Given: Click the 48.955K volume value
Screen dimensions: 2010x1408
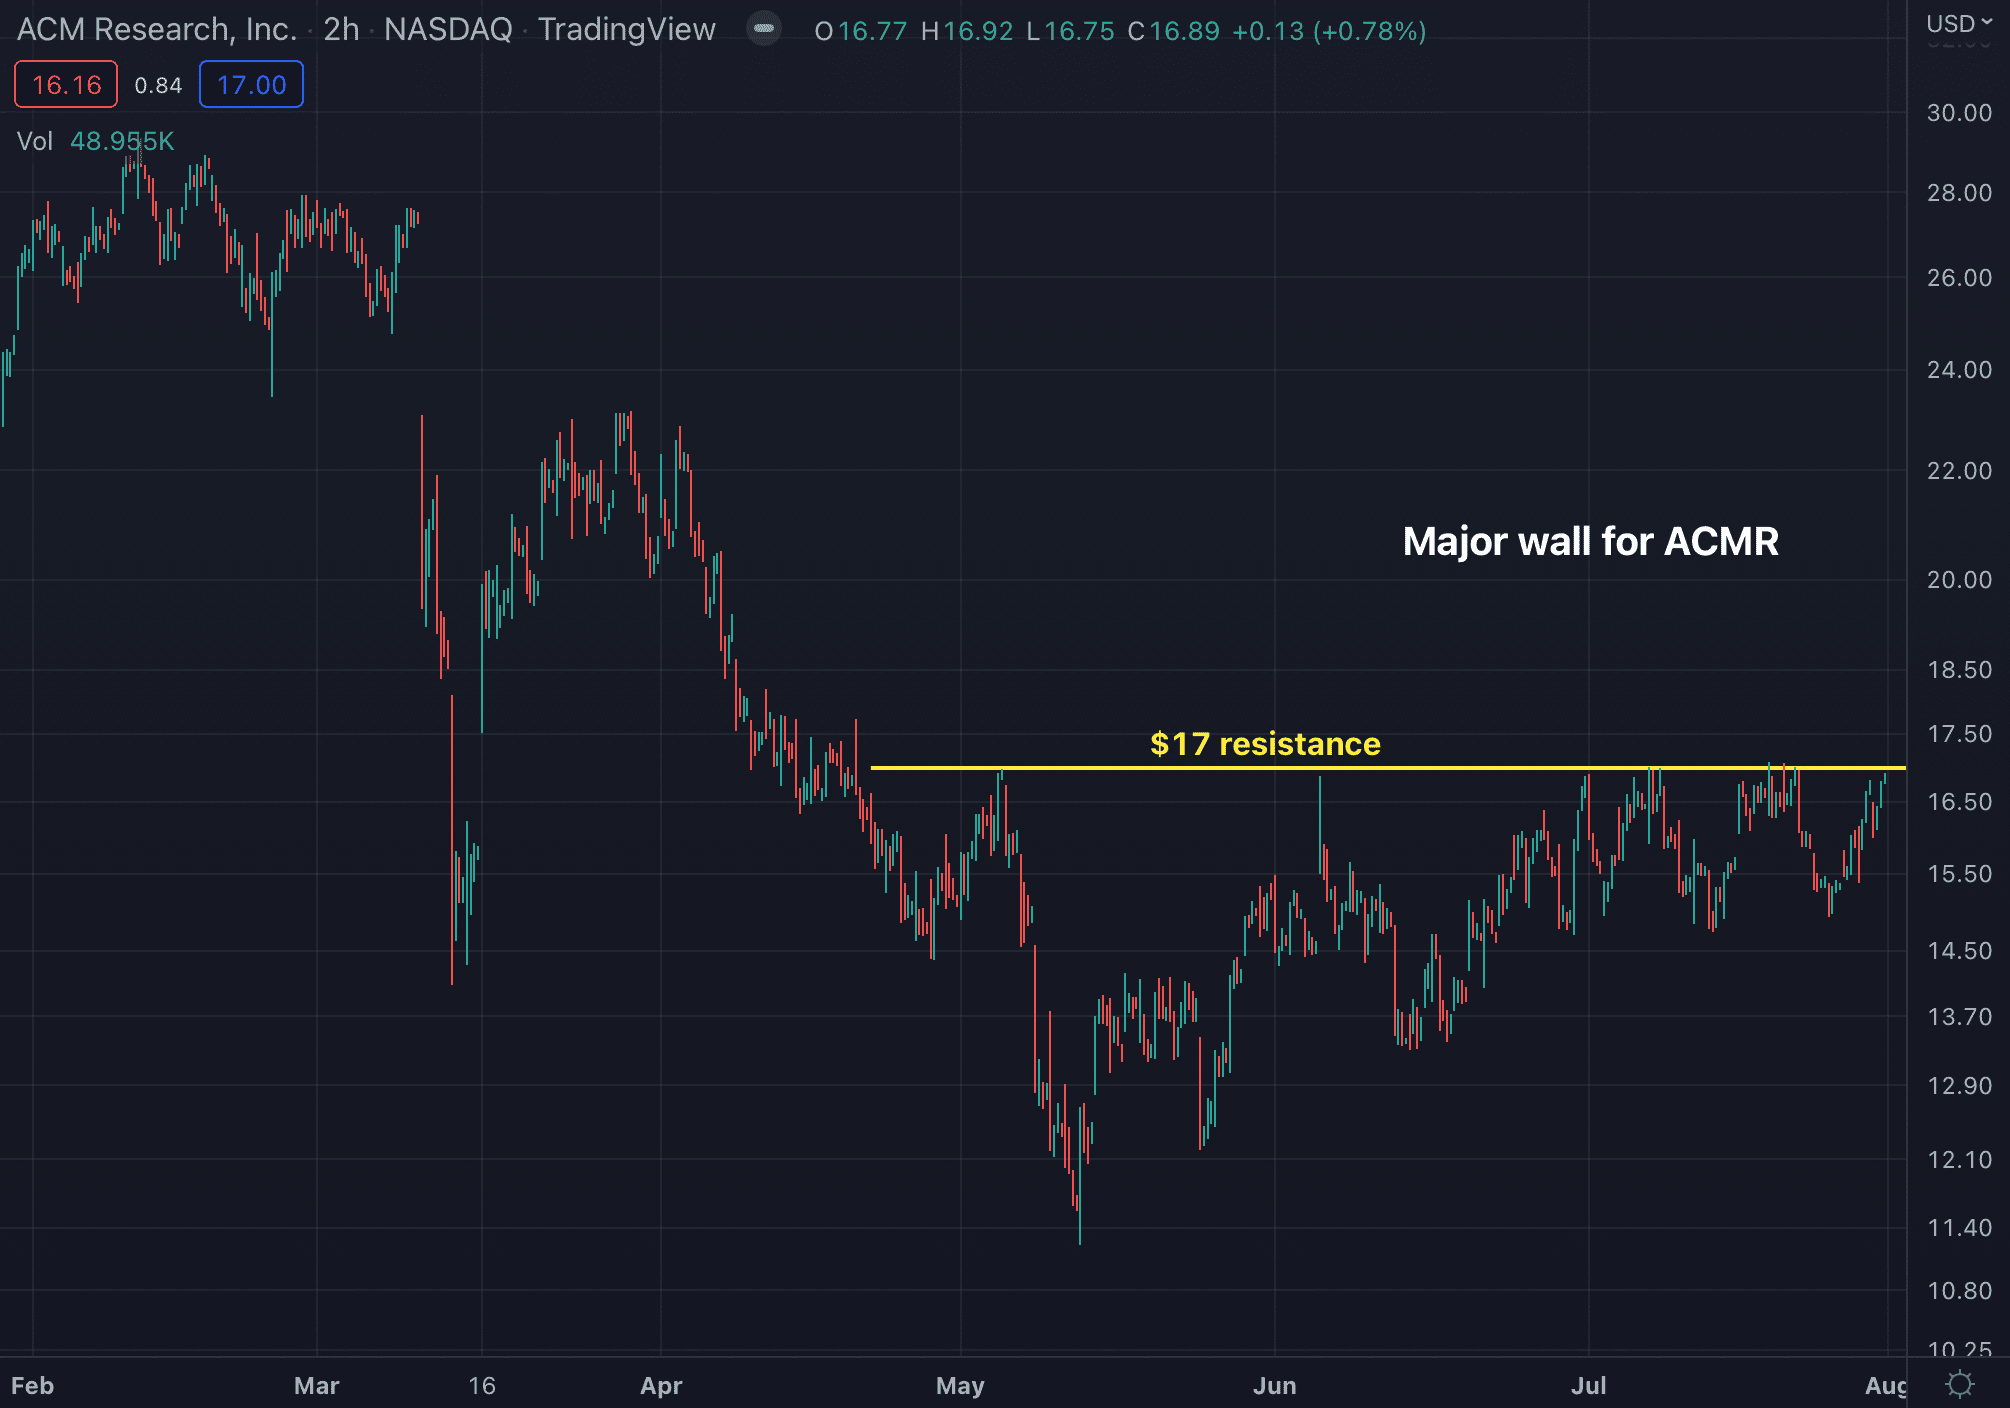Looking at the screenshot, I should point(122,141).
